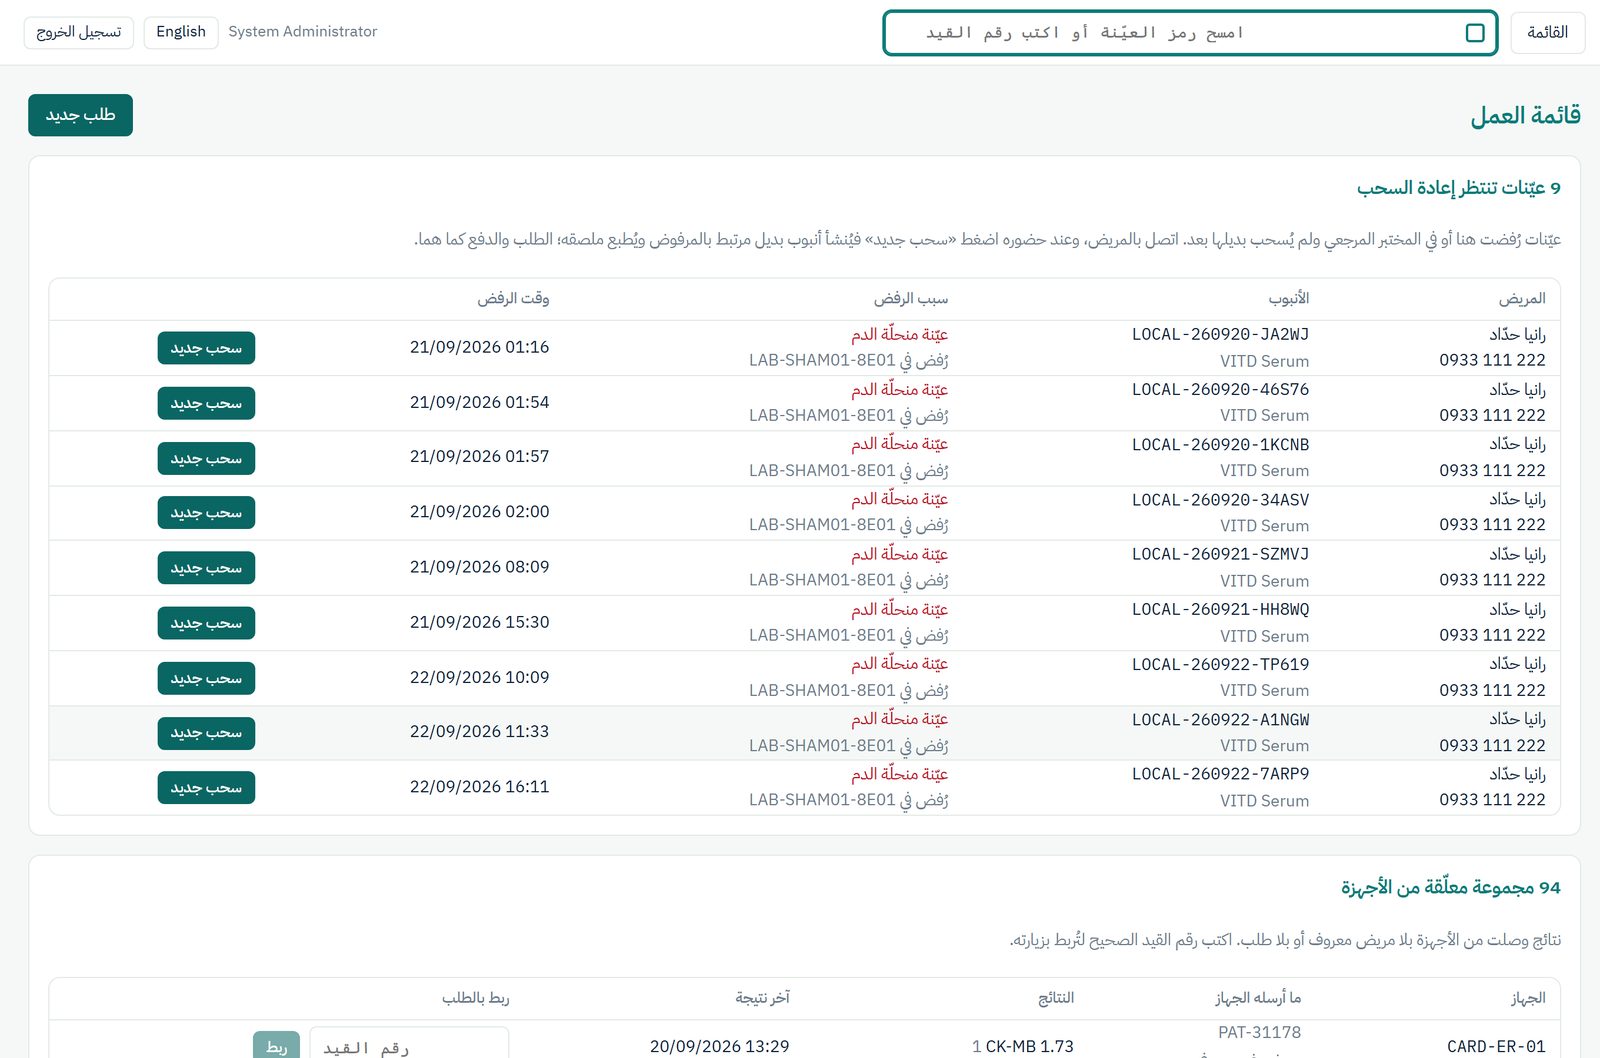Switch the interface language to English

pos(181,32)
